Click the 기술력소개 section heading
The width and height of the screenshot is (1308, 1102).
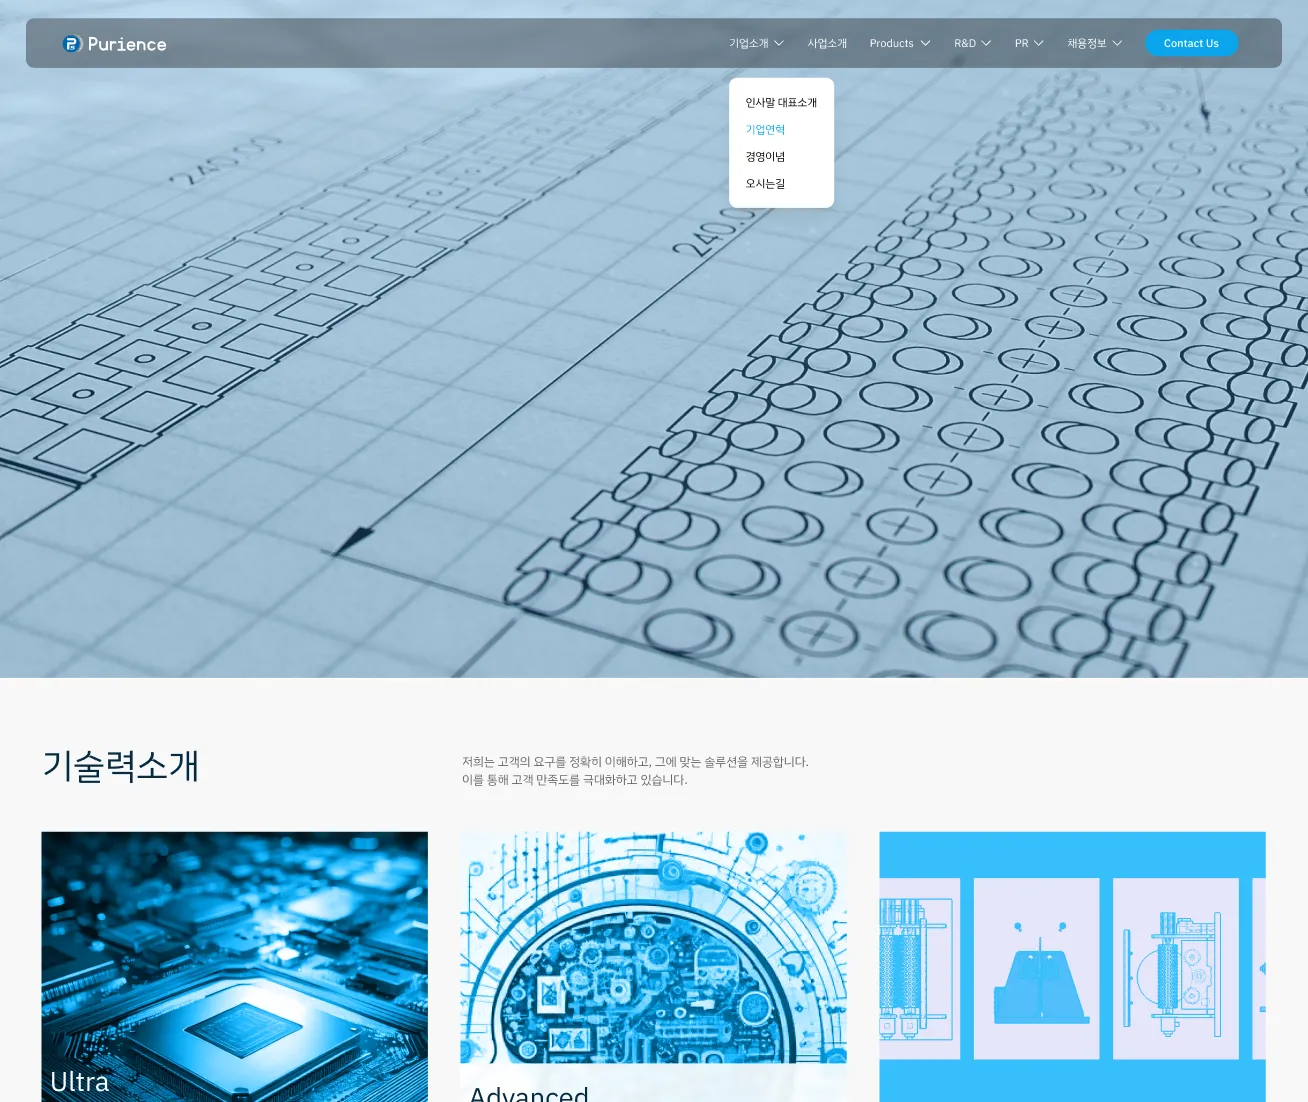[121, 766]
